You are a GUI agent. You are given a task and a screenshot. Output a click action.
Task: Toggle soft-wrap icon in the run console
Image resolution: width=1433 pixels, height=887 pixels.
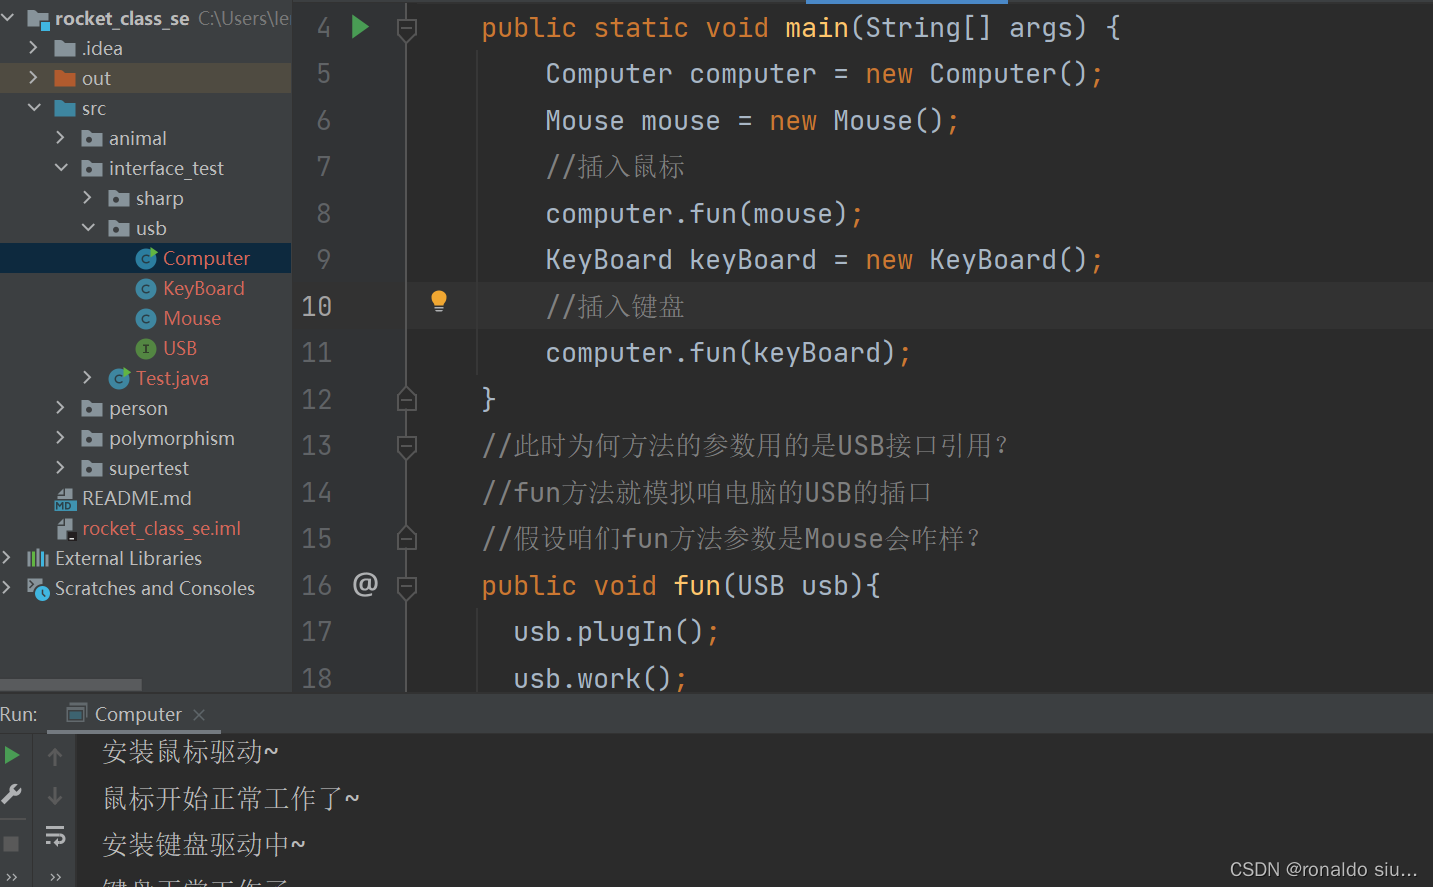tap(55, 835)
